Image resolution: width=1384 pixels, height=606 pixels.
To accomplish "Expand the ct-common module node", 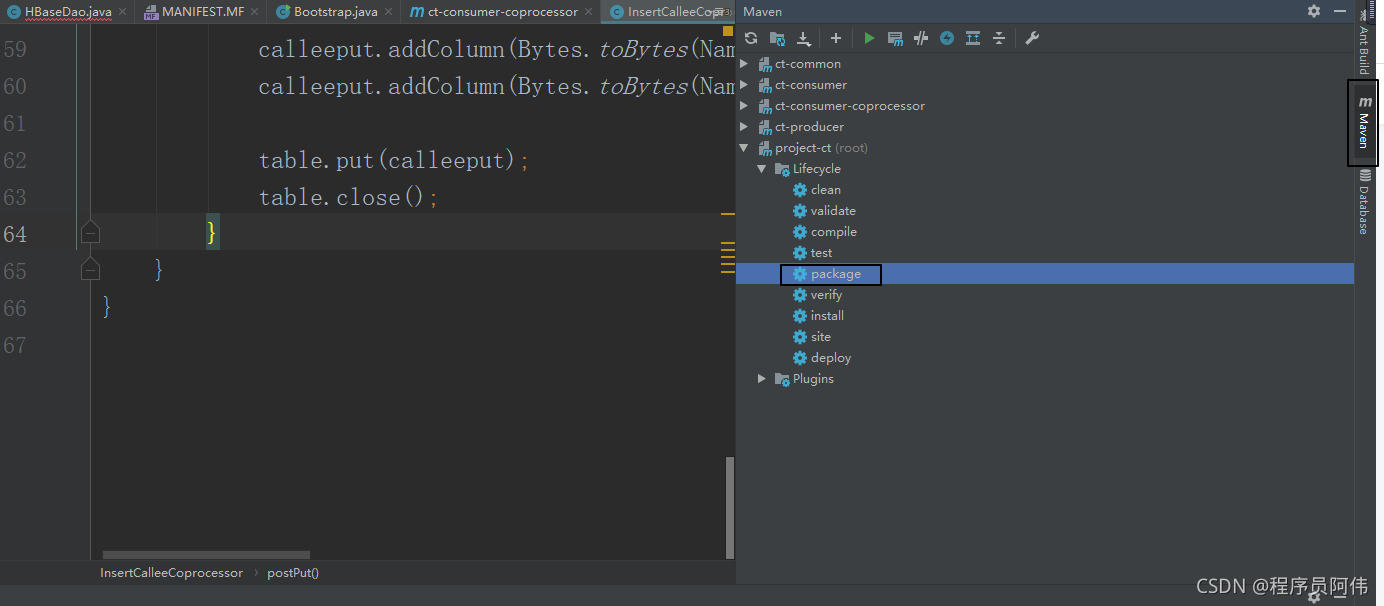I will coord(743,64).
